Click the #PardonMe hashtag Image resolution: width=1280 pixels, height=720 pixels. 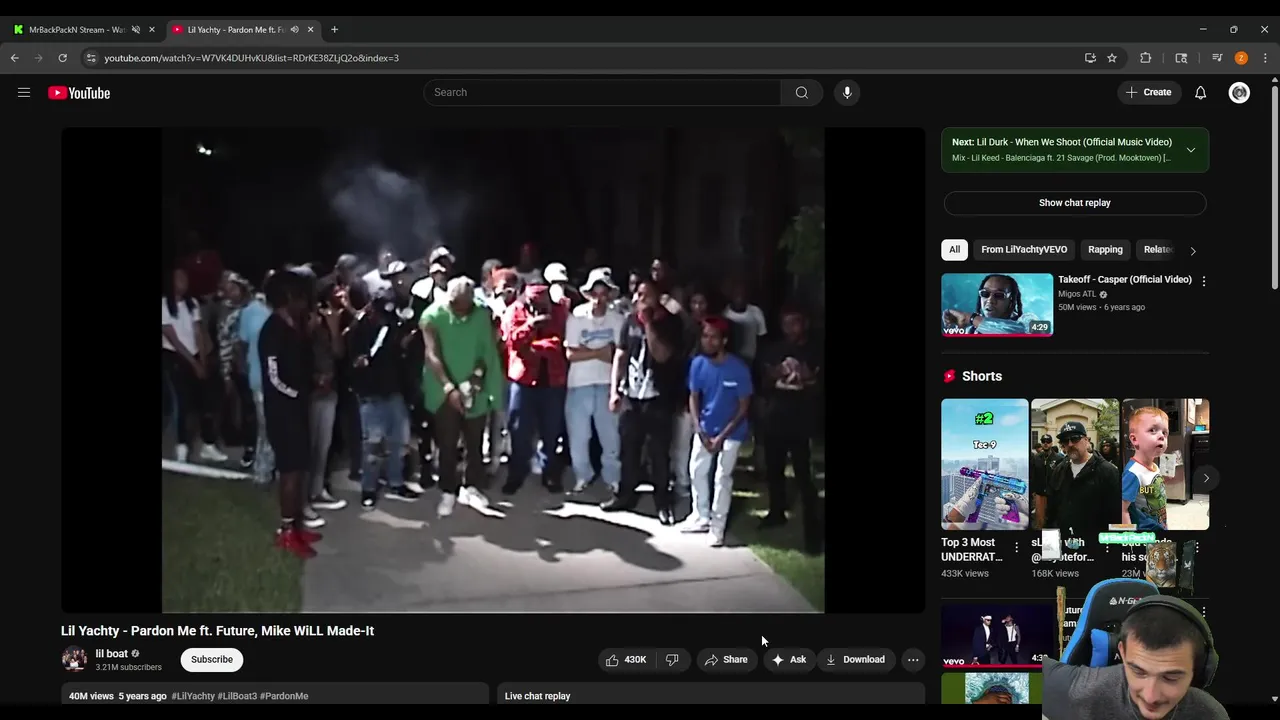click(x=284, y=696)
